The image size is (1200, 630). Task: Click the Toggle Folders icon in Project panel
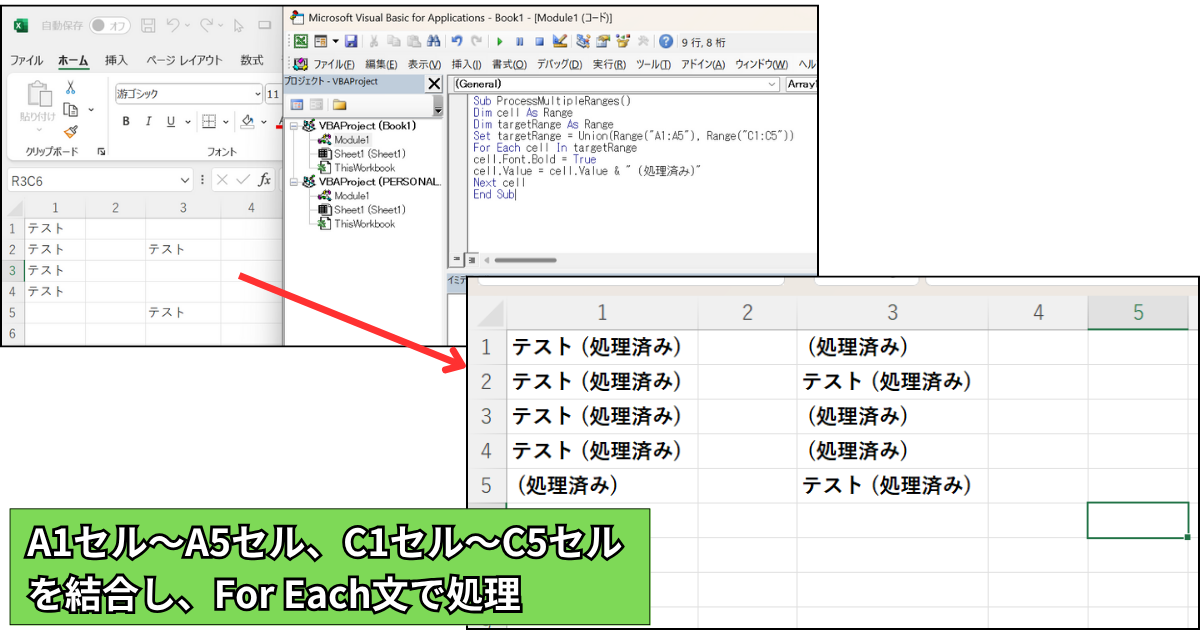point(340,104)
